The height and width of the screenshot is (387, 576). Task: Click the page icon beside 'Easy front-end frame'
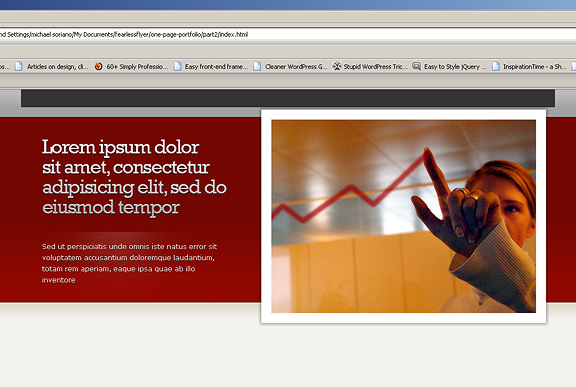[177, 66]
